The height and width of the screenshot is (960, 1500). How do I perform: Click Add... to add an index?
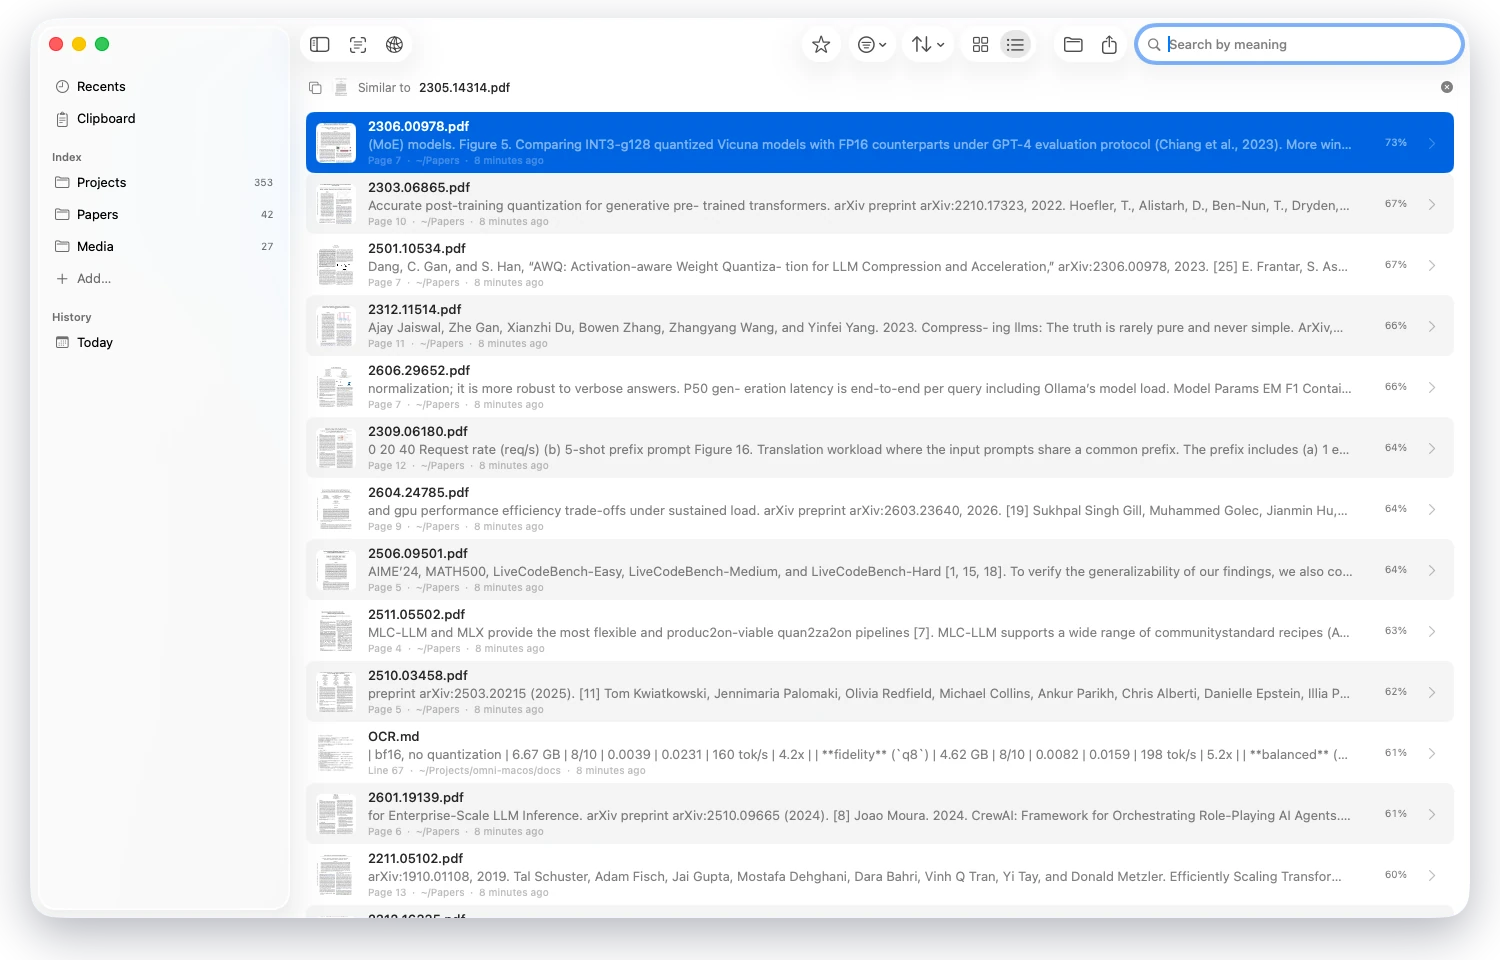tap(163, 278)
